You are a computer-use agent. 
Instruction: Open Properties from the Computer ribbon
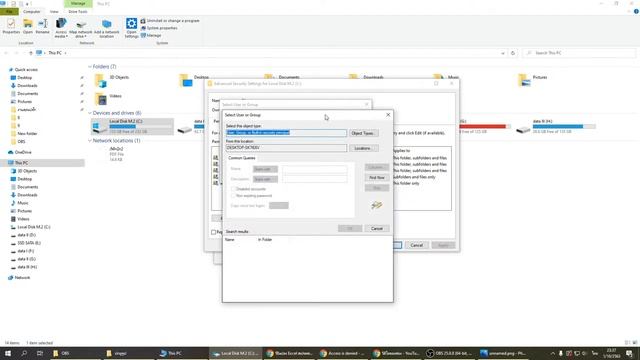pyautogui.click(x=11, y=27)
